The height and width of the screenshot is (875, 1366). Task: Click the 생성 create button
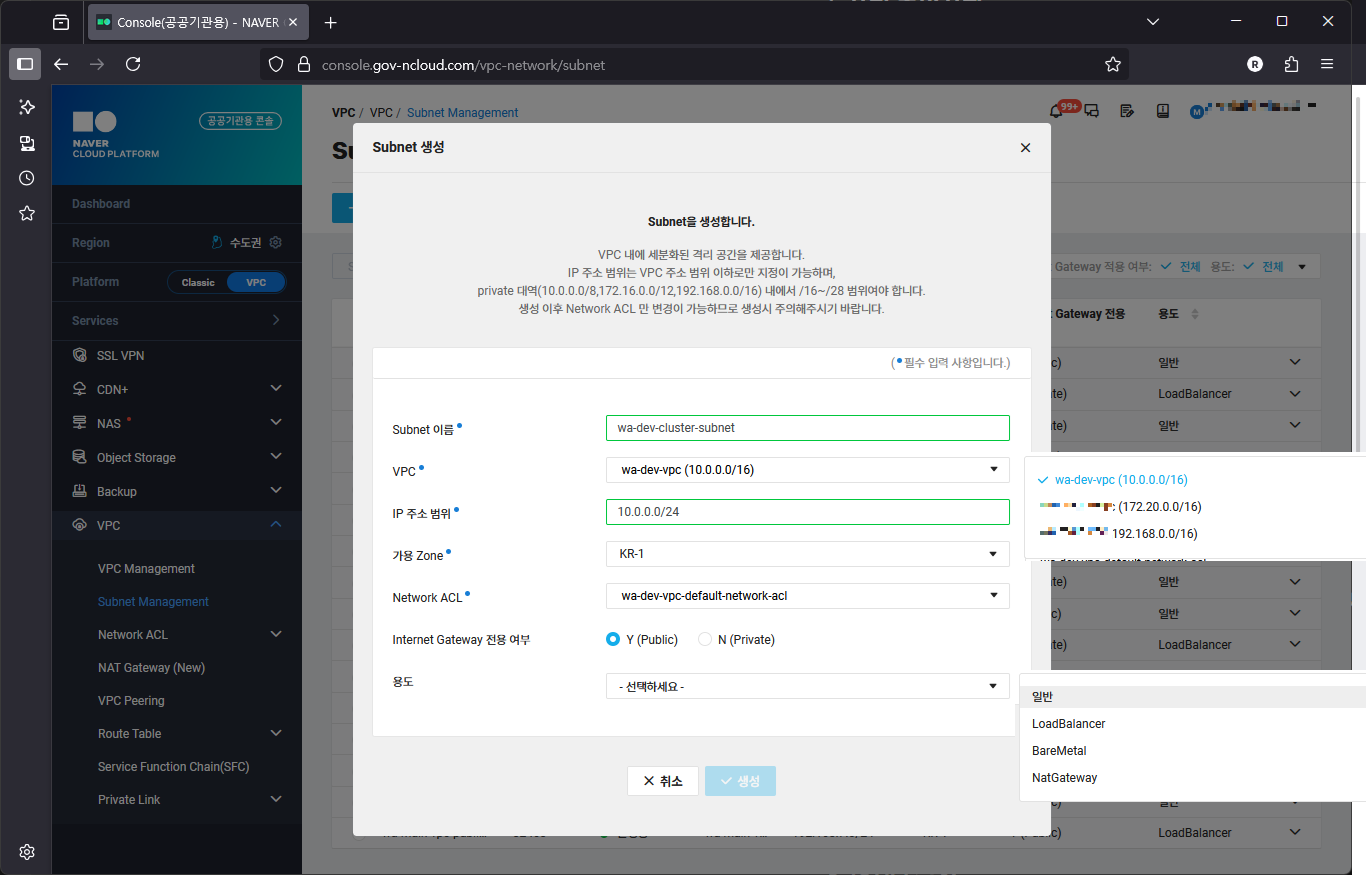pyautogui.click(x=740, y=781)
